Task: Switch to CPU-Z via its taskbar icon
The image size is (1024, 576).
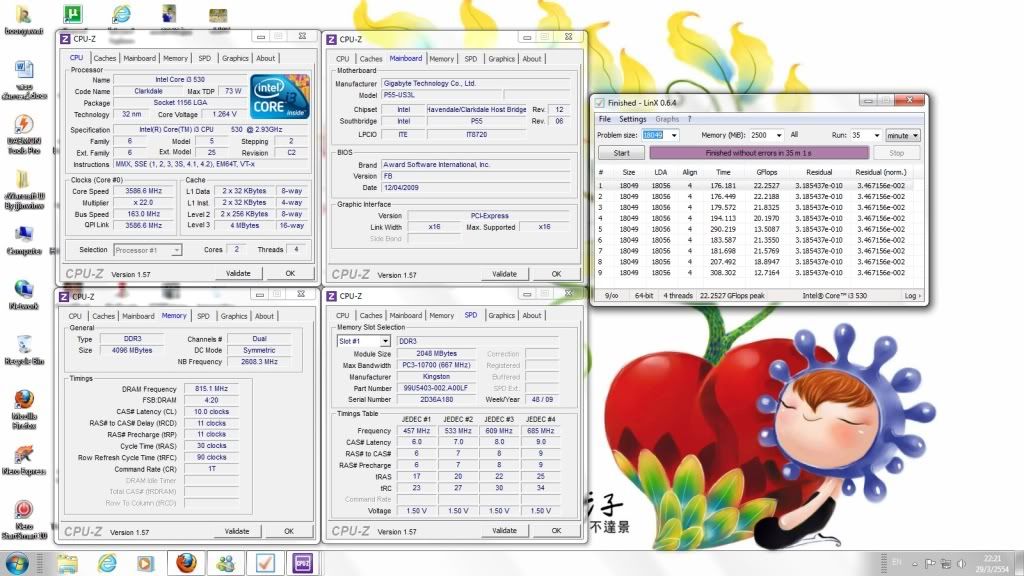Action: click(301, 561)
